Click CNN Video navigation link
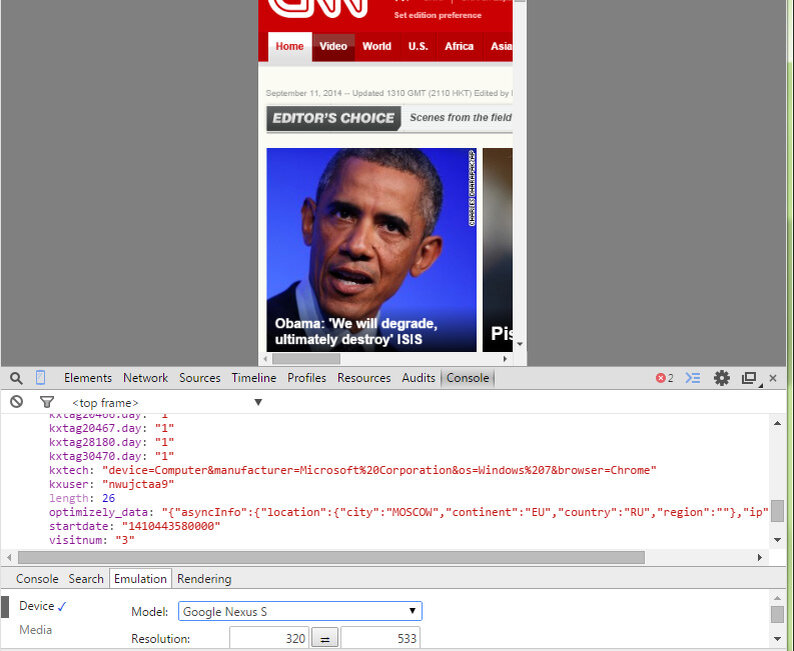794x651 pixels. click(333, 47)
